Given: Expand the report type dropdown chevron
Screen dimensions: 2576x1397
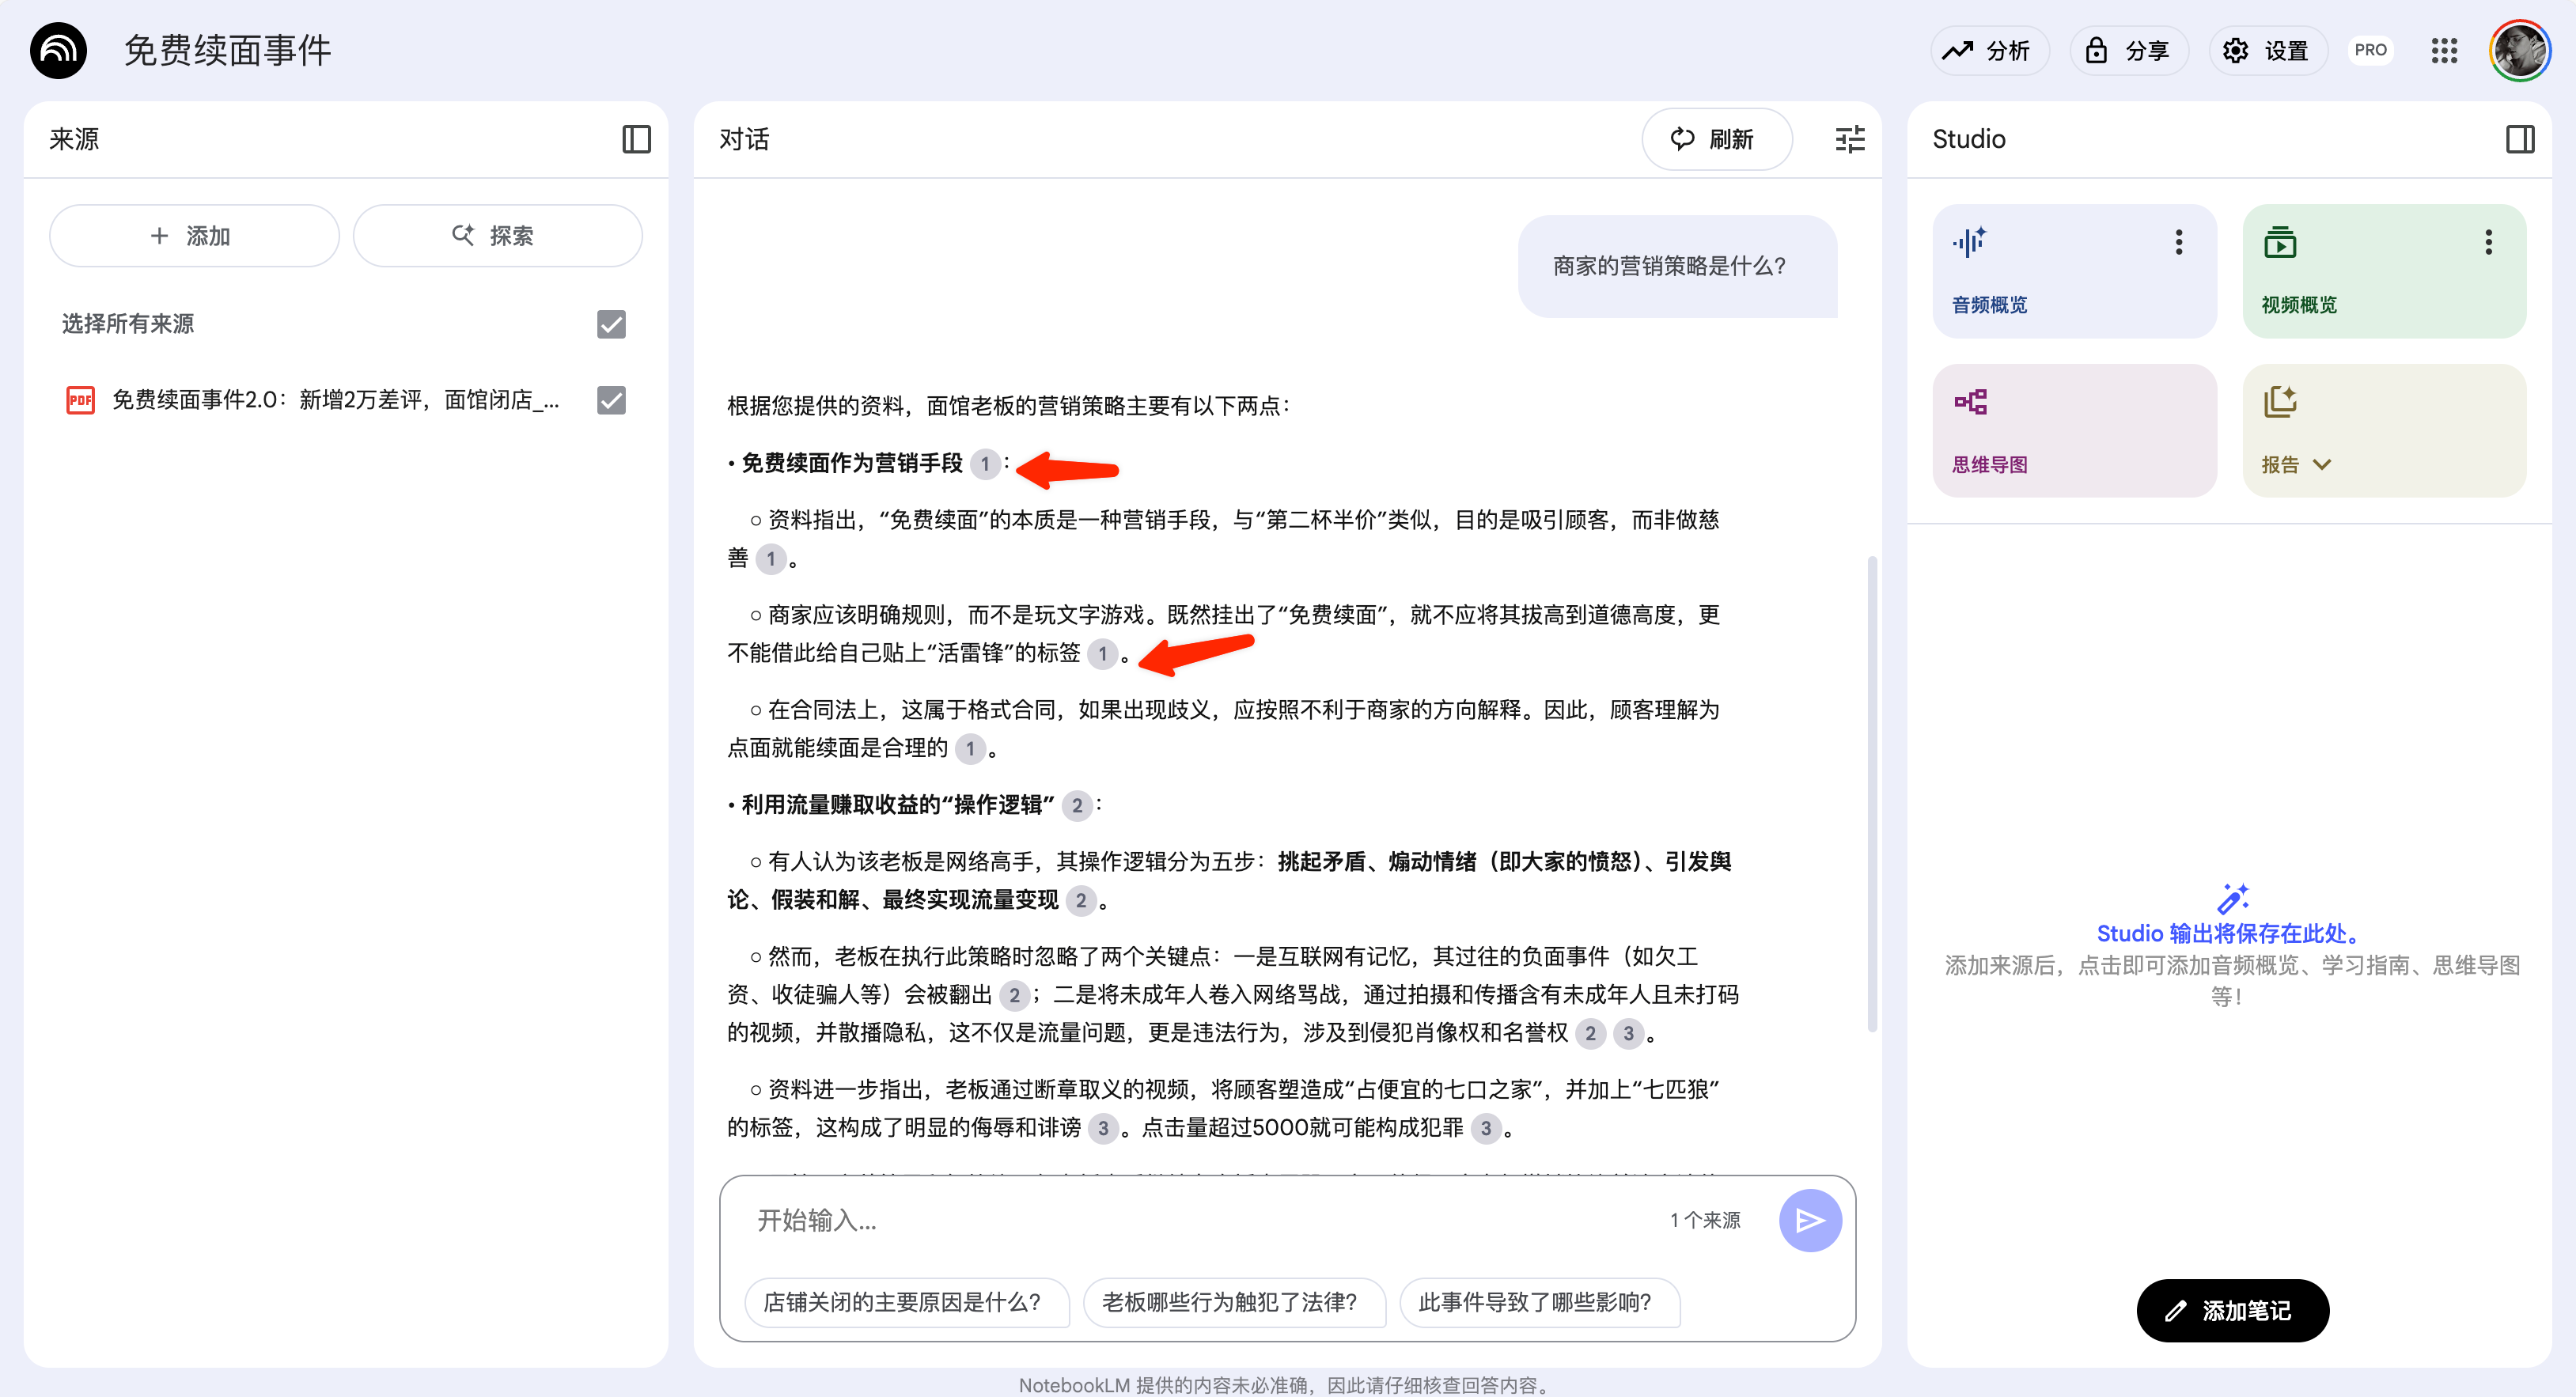Looking at the screenshot, I should click(x=2322, y=465).
